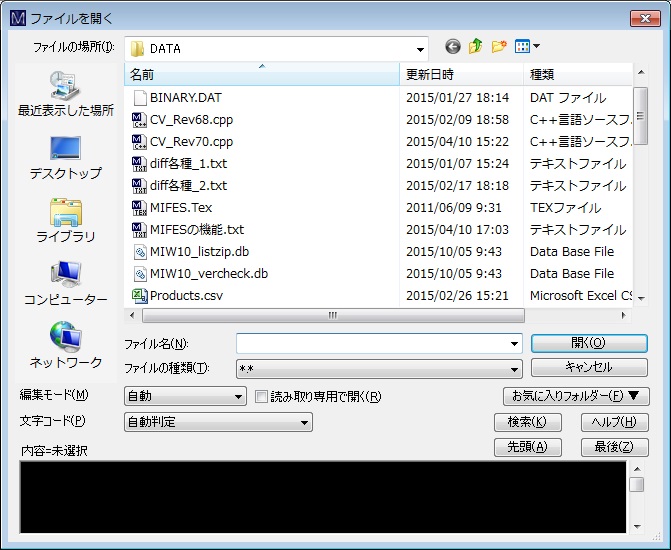Expand the DATA folder location dropdown
The height and width of the screenshot is (550, 671).
(421, 48)
